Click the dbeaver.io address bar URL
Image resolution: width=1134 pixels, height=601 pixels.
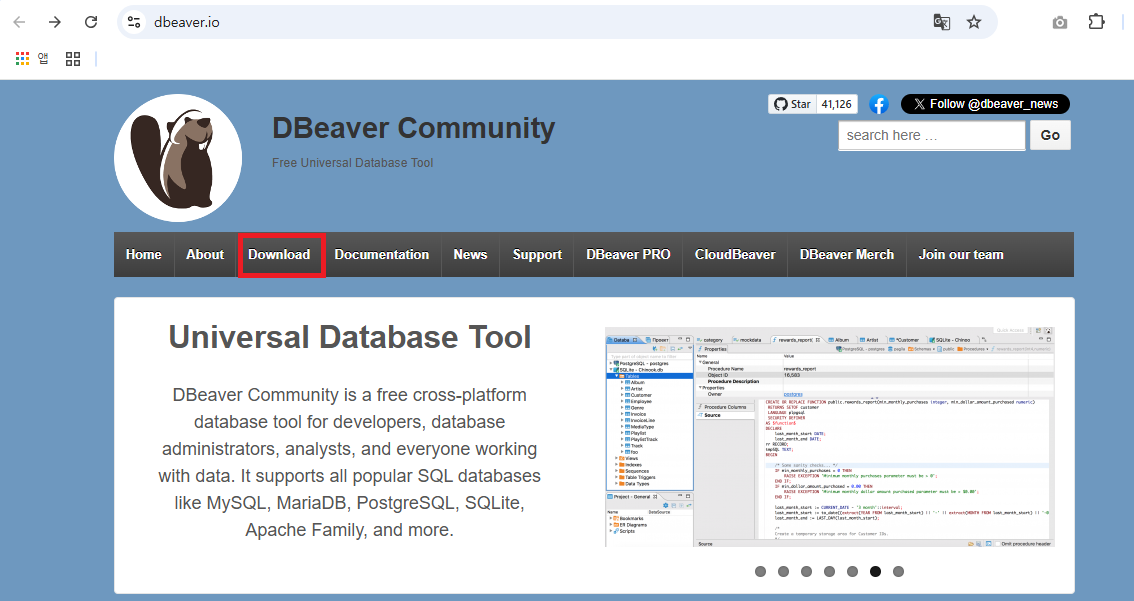point(187,22)
